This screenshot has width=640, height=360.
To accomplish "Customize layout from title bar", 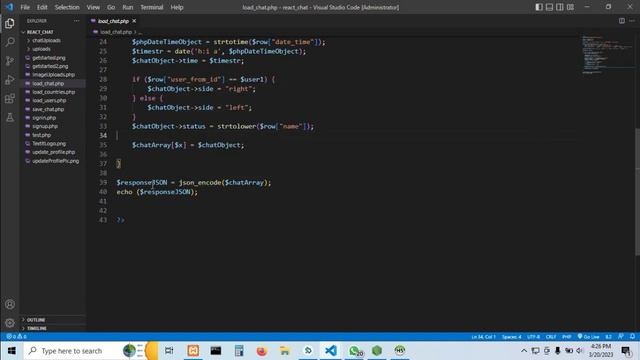I will [570, 7].
